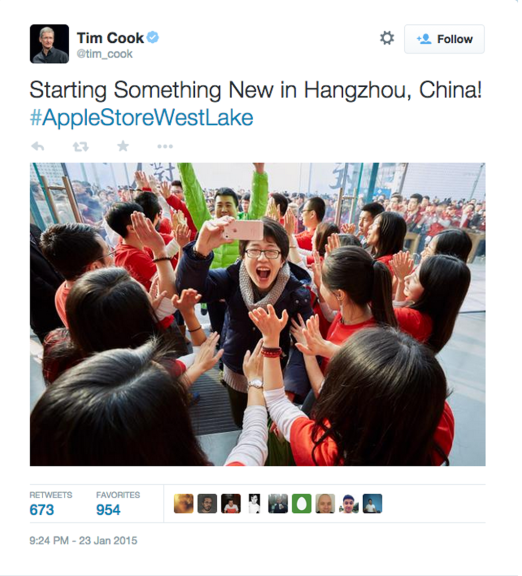
Task: View the 673 retweets list
Action: pos(51,504)
